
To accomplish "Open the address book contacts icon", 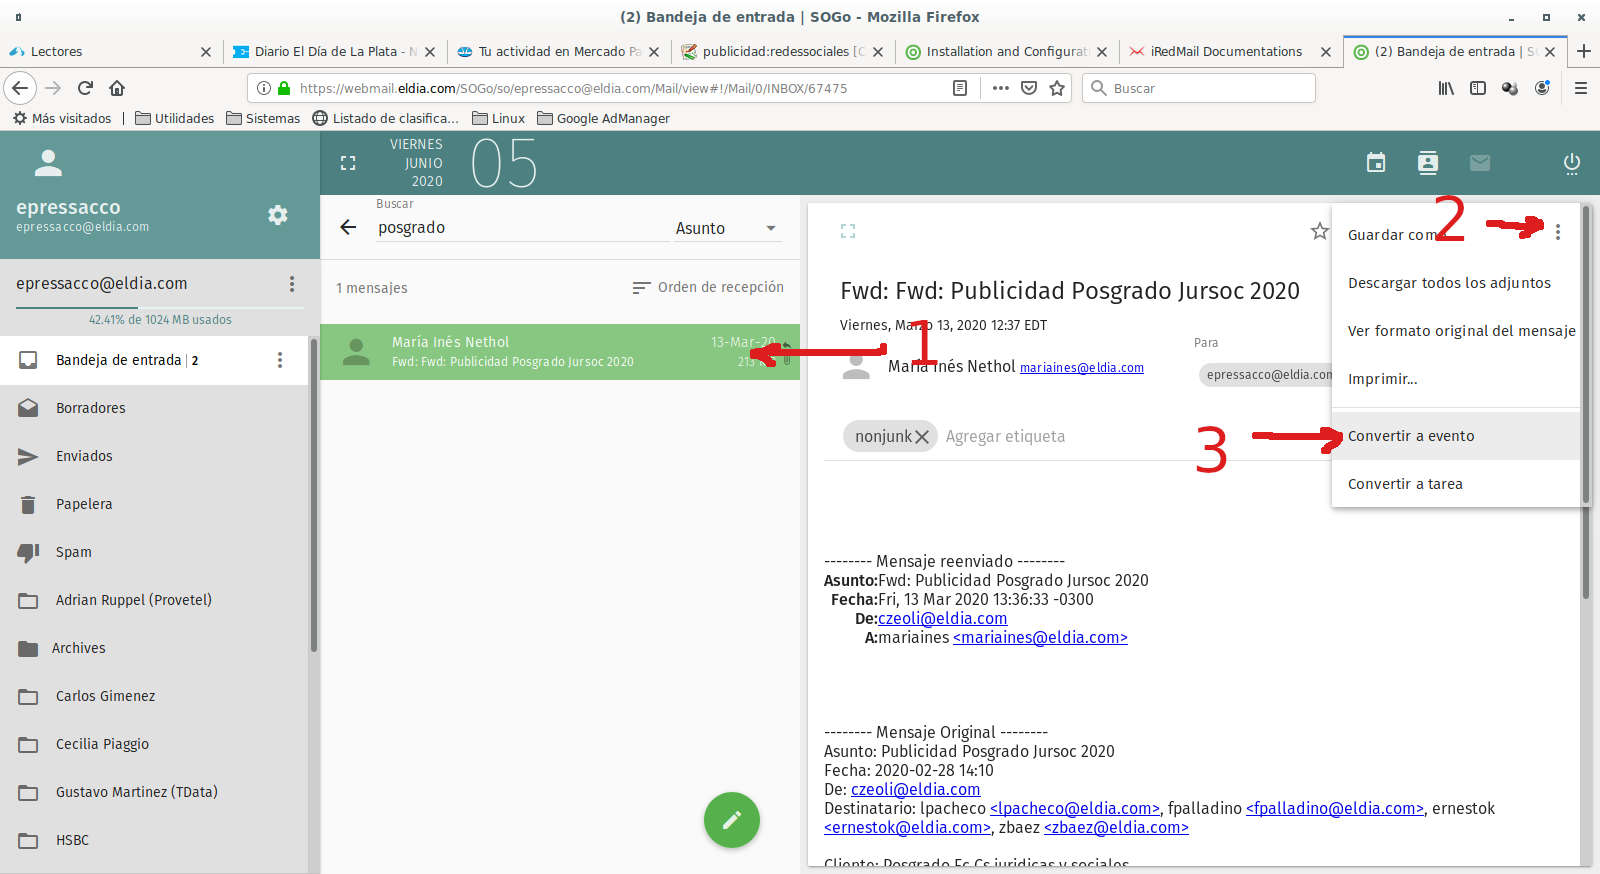I will (x=1428, y=163).
